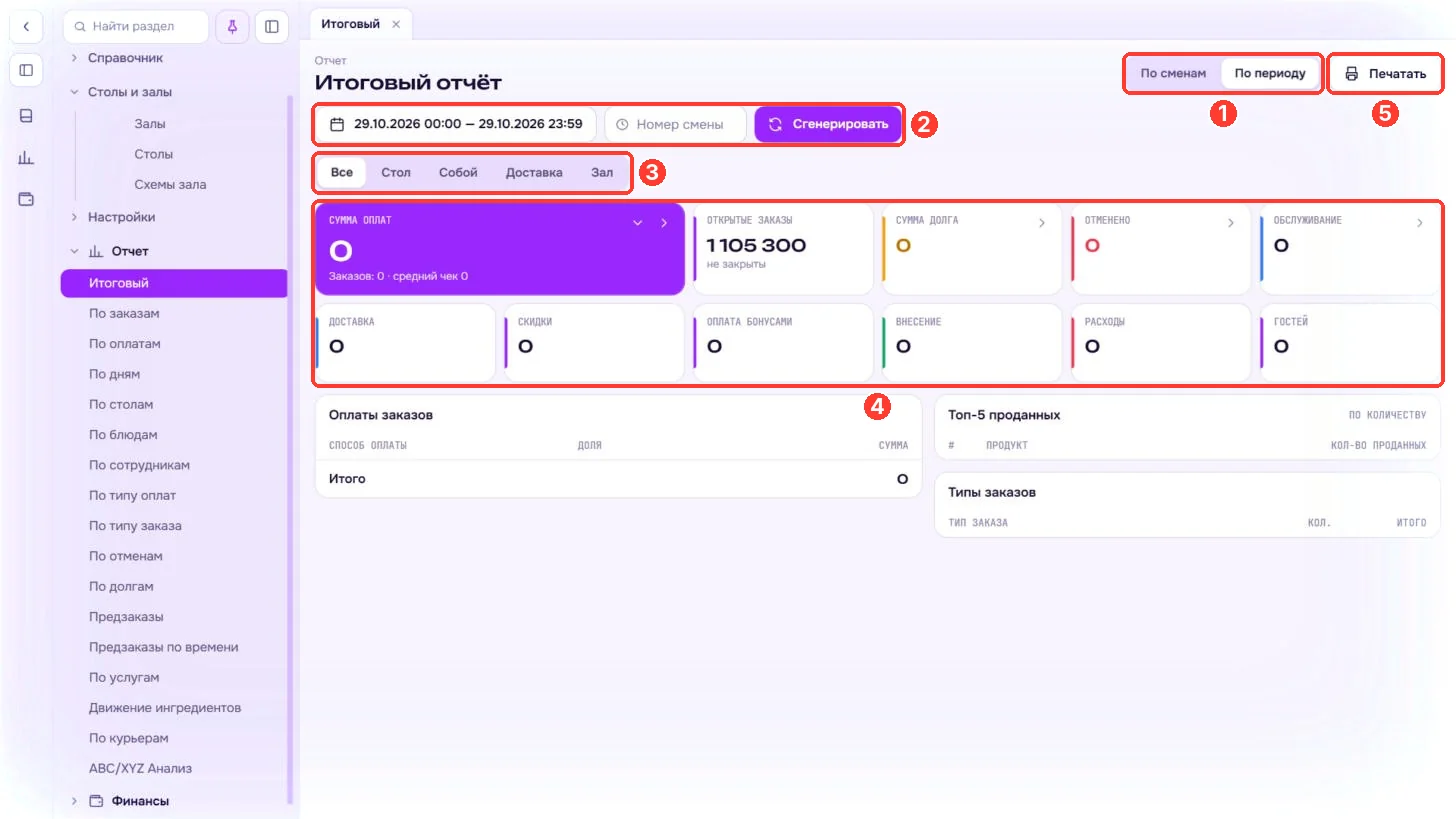Filter the report by Доставка orders
The height and width of the screenshot is (819, 1456).
(x=534, y=172)
